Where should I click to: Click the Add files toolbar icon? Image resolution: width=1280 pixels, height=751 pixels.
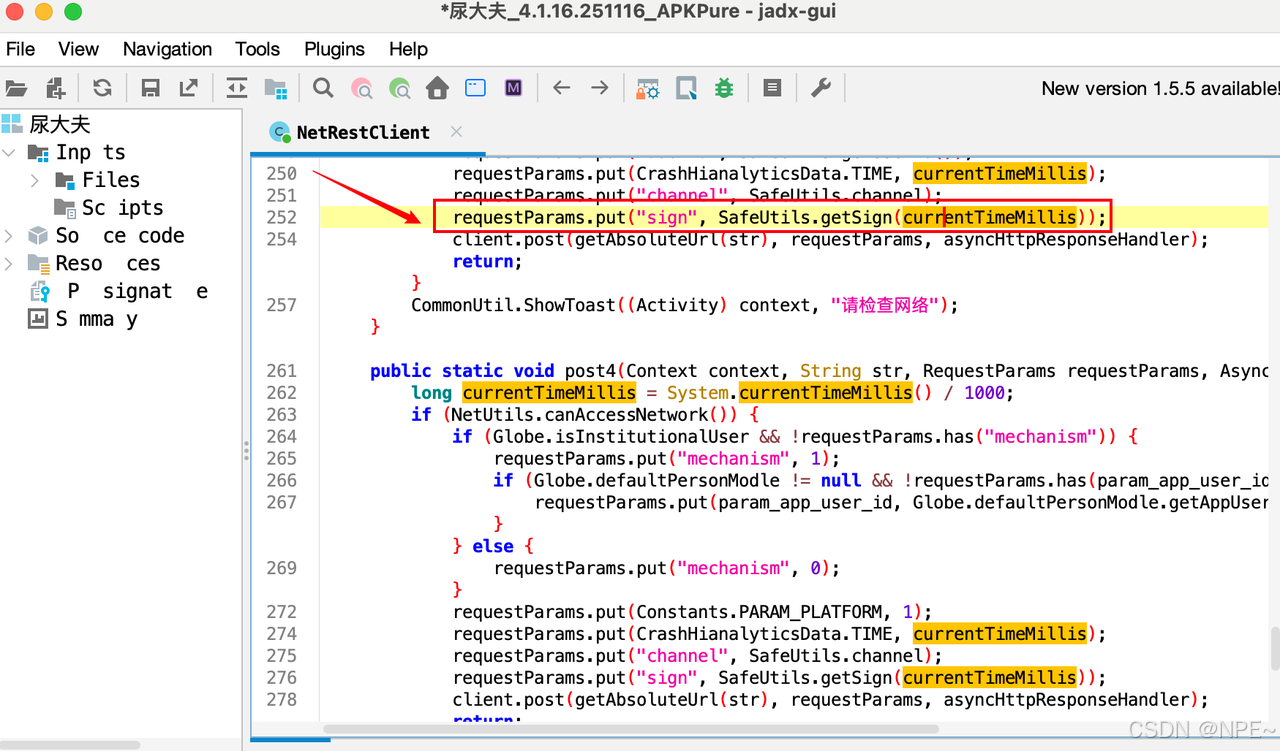pyautogui.click(x=55, y=89)
